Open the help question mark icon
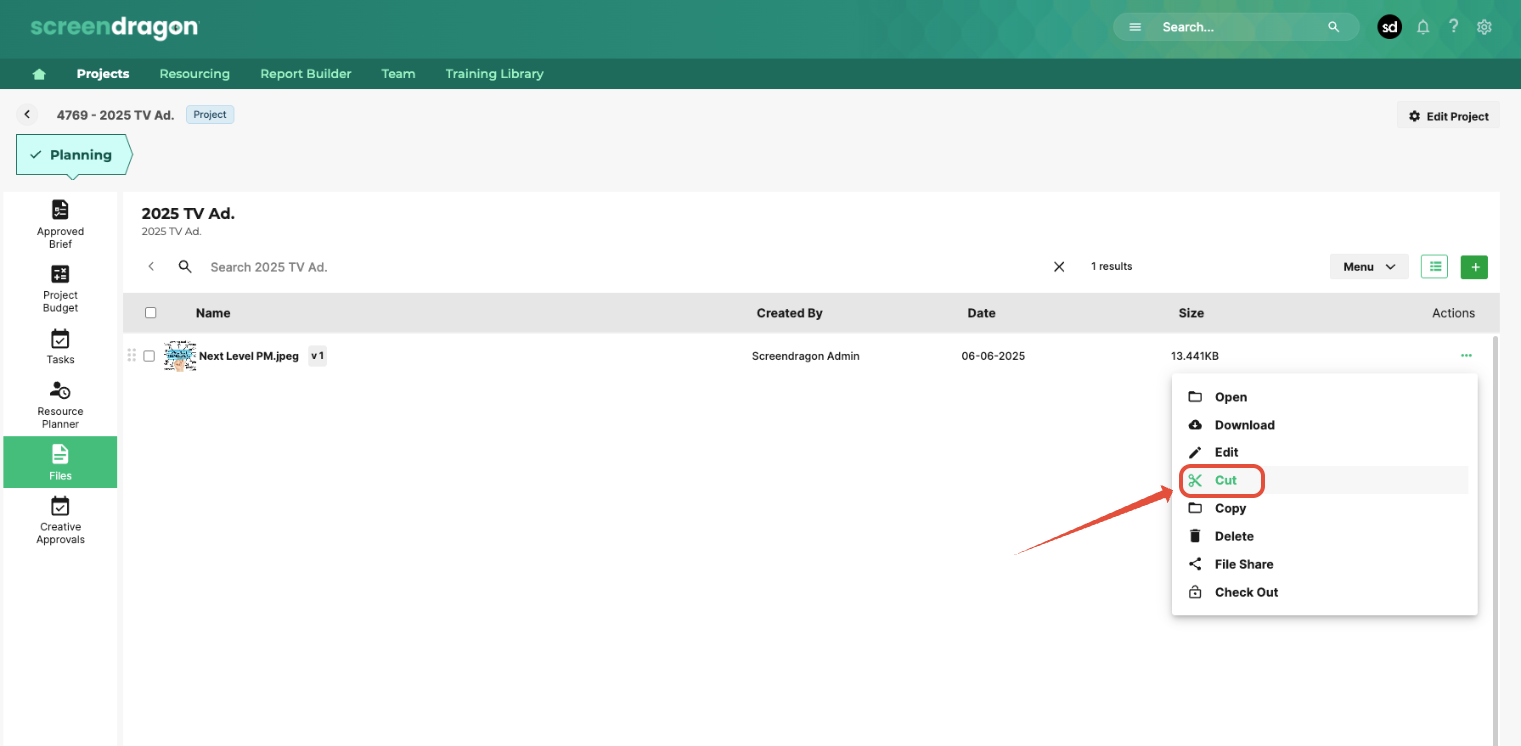Viewport: 1521px width, 746px height. (1453, 27)
